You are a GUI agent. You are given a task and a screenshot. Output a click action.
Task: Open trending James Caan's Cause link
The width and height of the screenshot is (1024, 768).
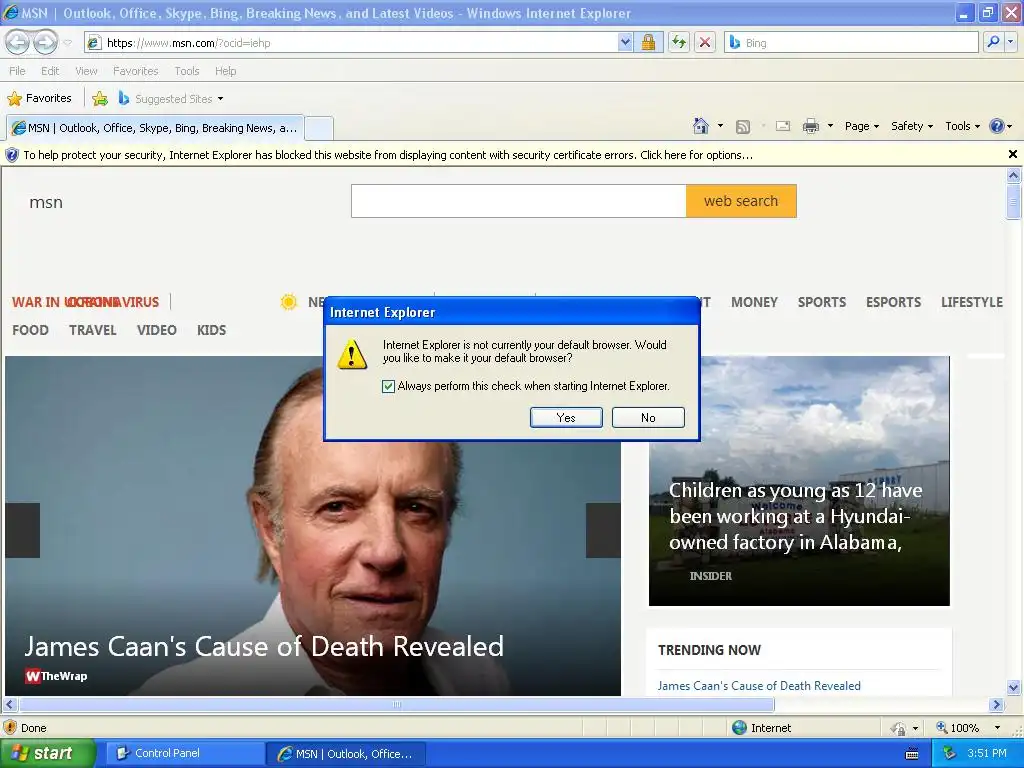(759, 686)
